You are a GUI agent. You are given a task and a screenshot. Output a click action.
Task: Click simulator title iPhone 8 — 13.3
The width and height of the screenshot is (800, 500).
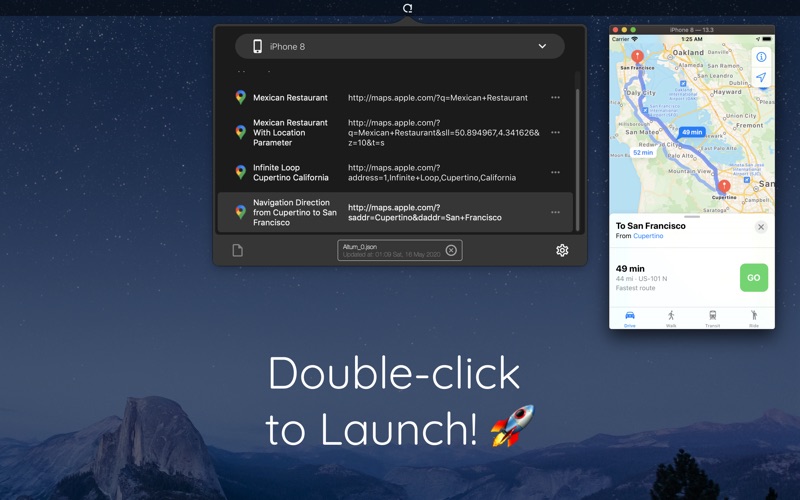point(691,30)
